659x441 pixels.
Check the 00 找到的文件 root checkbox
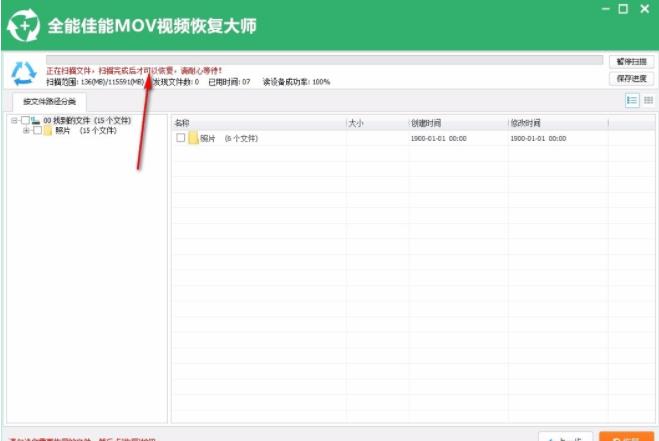(x=25, y=120)
